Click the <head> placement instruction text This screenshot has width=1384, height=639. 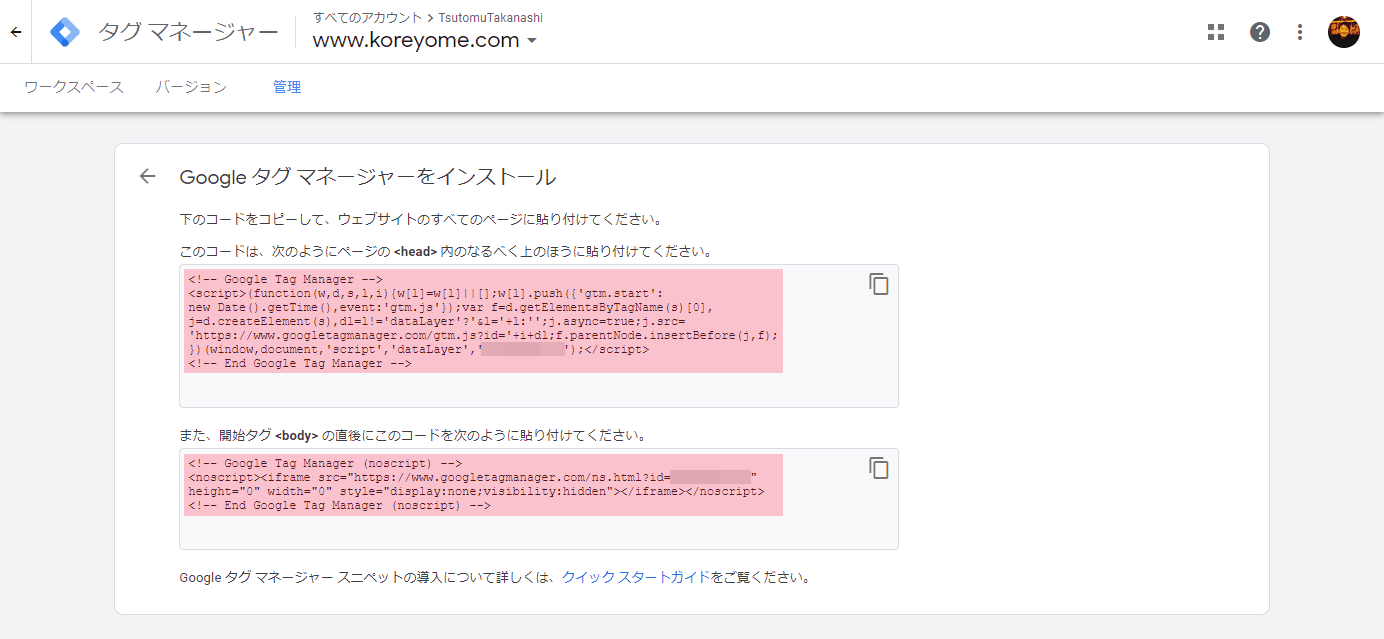pos(446,251)
